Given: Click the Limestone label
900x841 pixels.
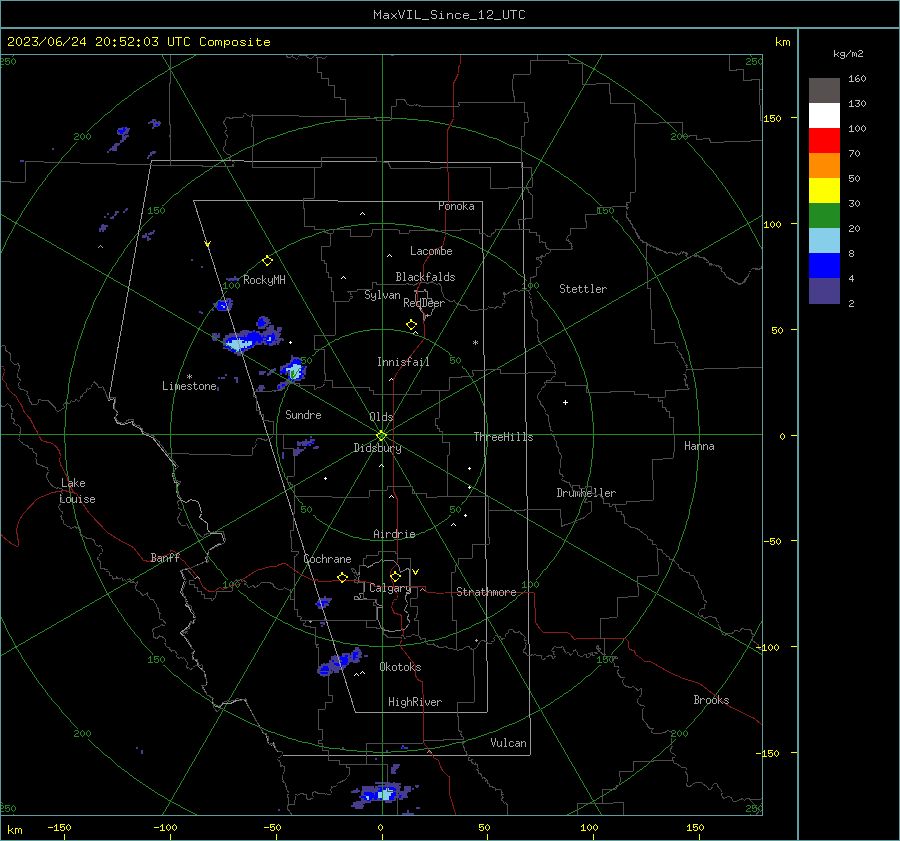Looking at the screenshot, I should click(x=189, y=386).
